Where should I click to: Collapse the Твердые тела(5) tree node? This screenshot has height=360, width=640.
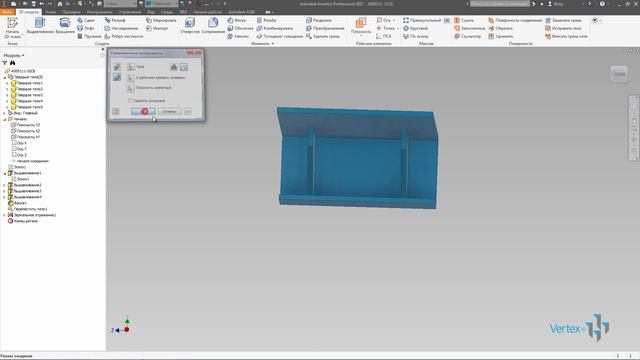[x=5, y=77]
